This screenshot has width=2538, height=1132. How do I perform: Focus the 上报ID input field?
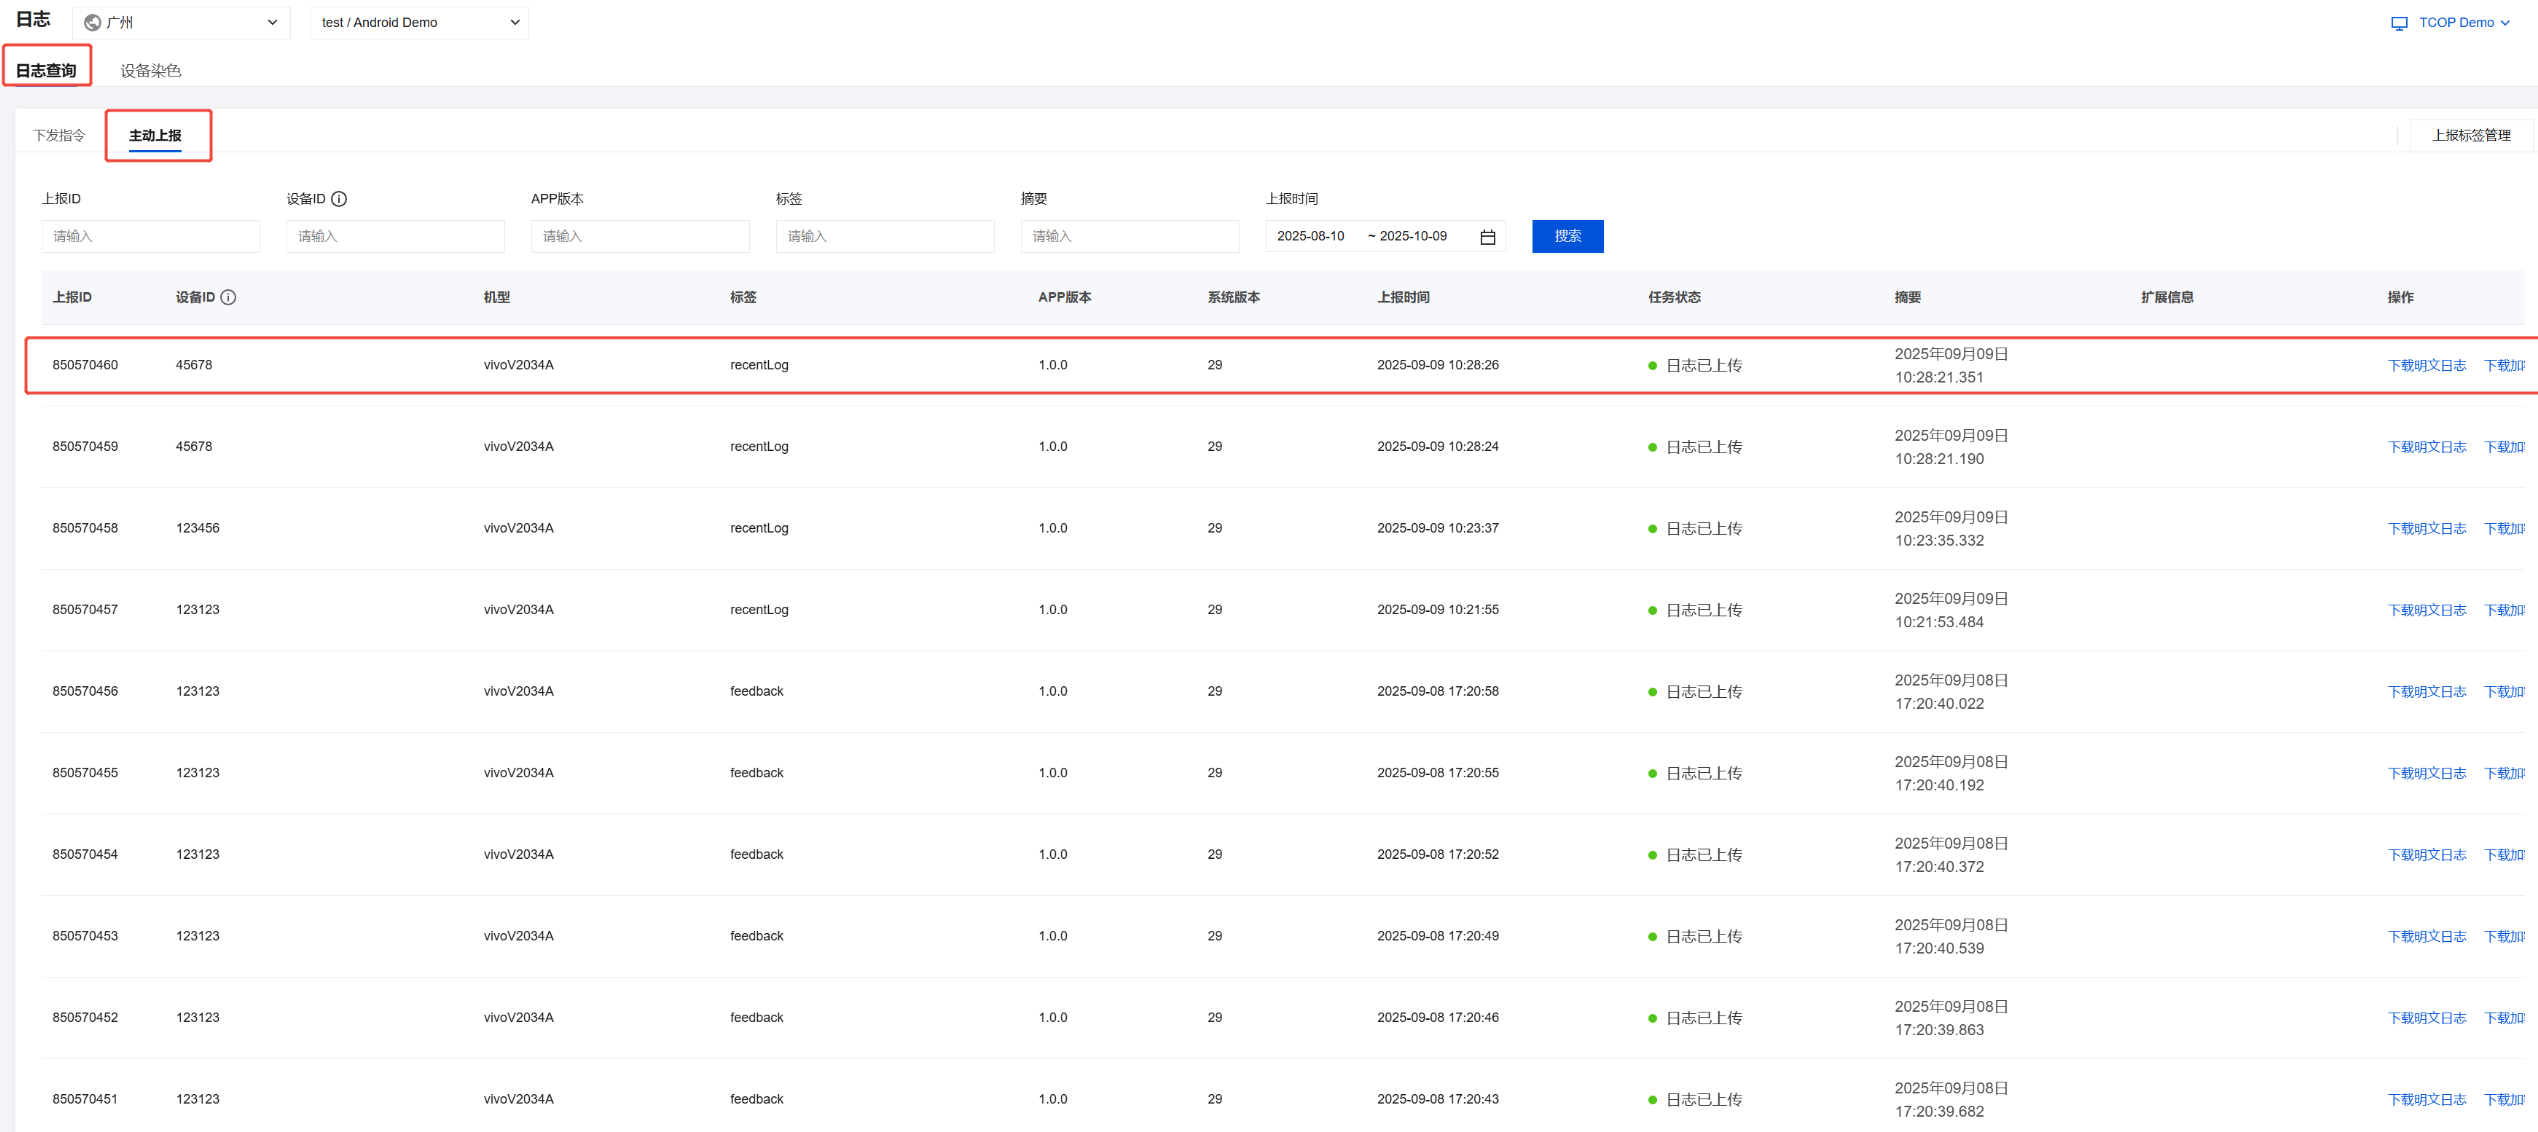coord(150,236)
